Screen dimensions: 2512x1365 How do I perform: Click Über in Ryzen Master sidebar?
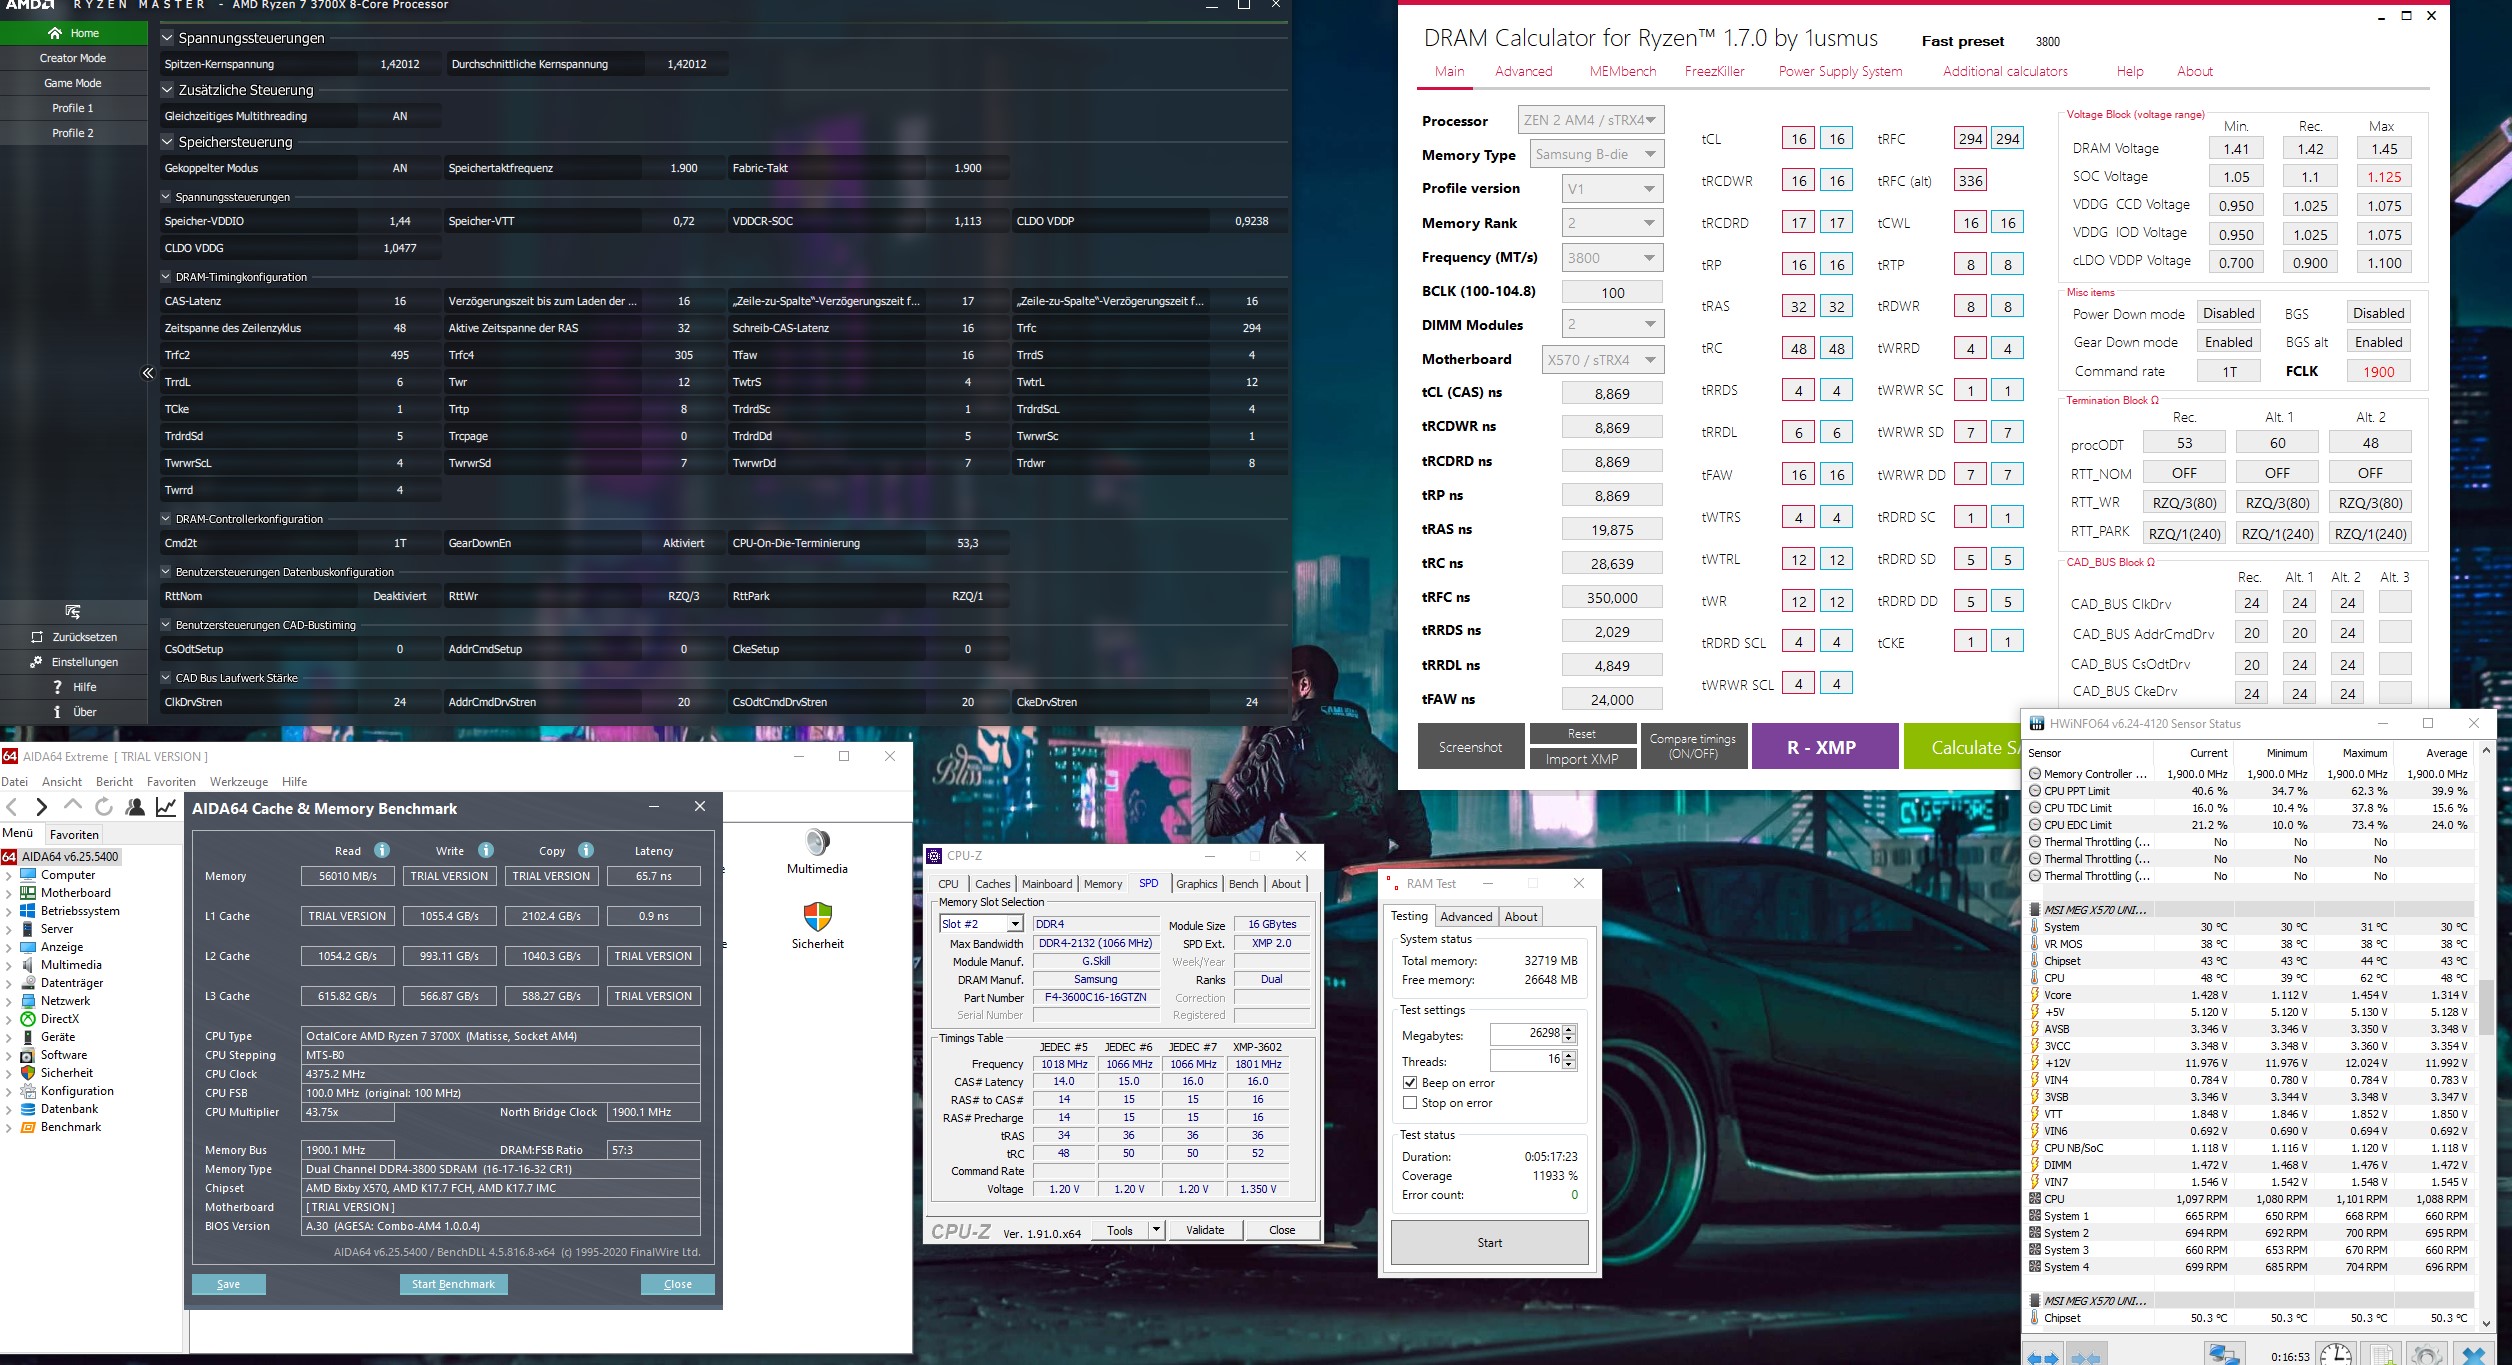tap(73, 712)
